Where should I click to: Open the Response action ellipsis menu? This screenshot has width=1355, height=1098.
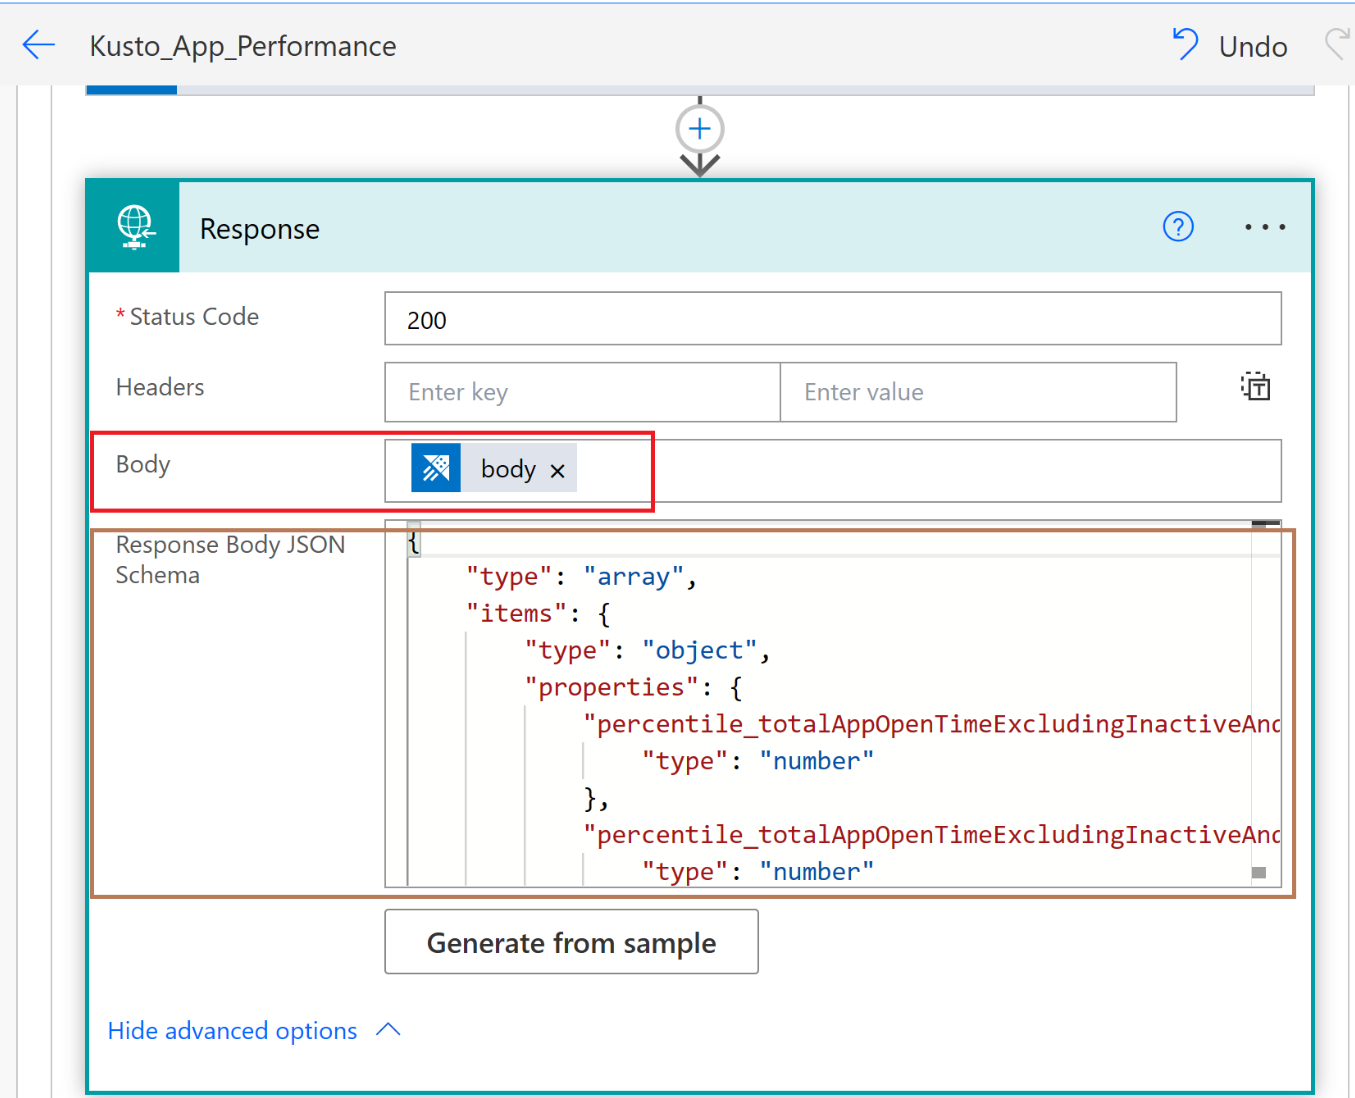tap(1264, 227)
